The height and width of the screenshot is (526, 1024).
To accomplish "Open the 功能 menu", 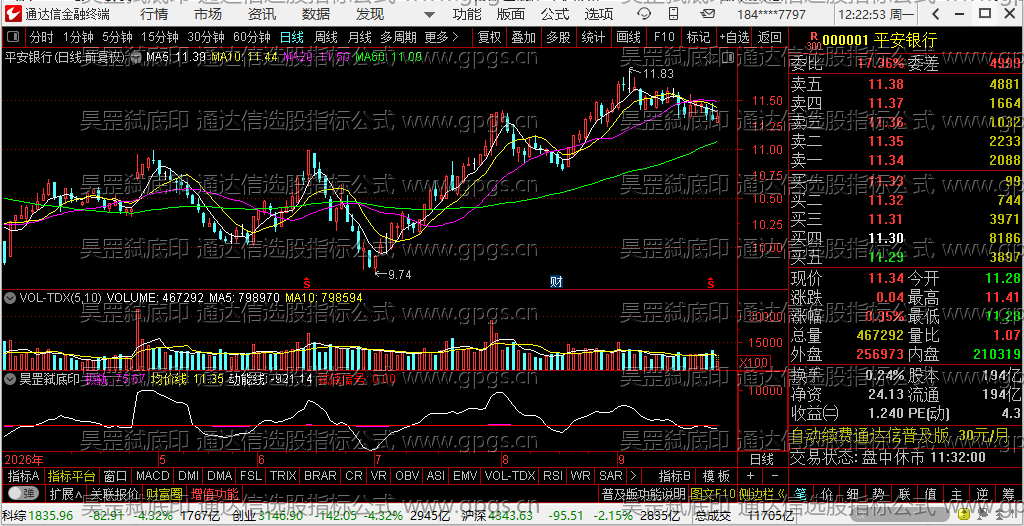I will (467, 14).
